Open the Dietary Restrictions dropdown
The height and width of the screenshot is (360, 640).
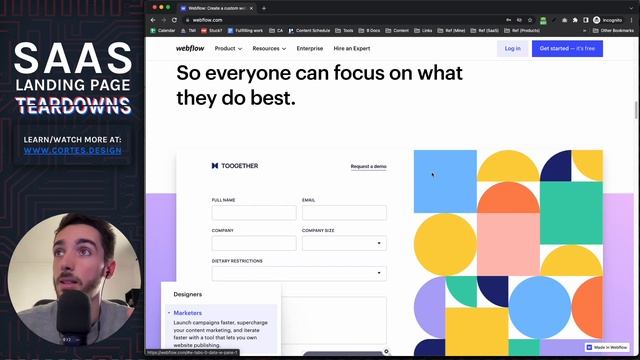coord(299,273)
